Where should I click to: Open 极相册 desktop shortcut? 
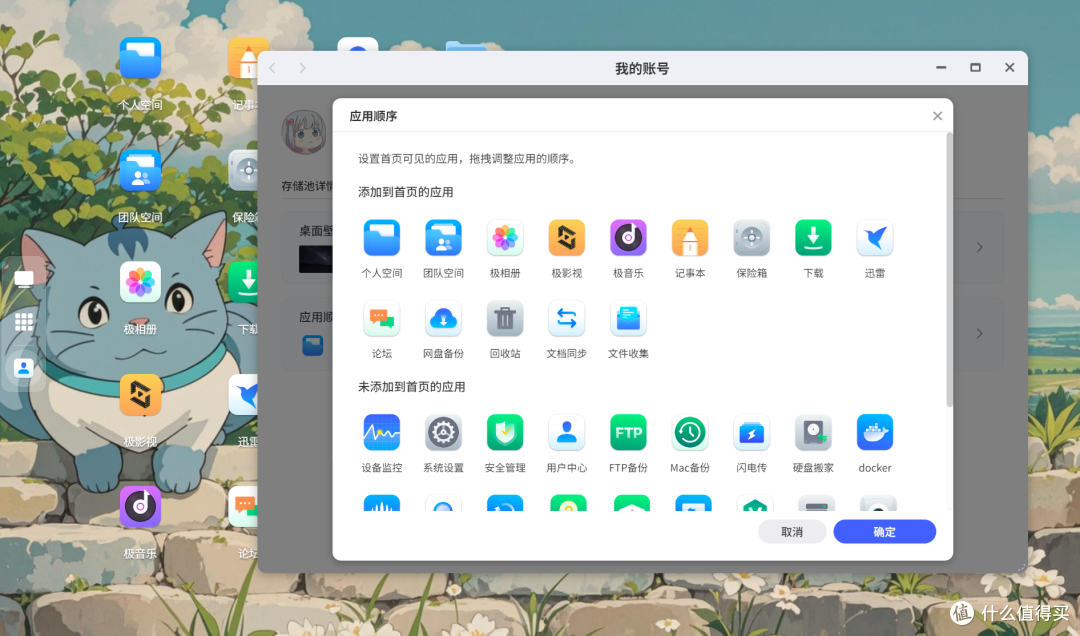(140, 283)
